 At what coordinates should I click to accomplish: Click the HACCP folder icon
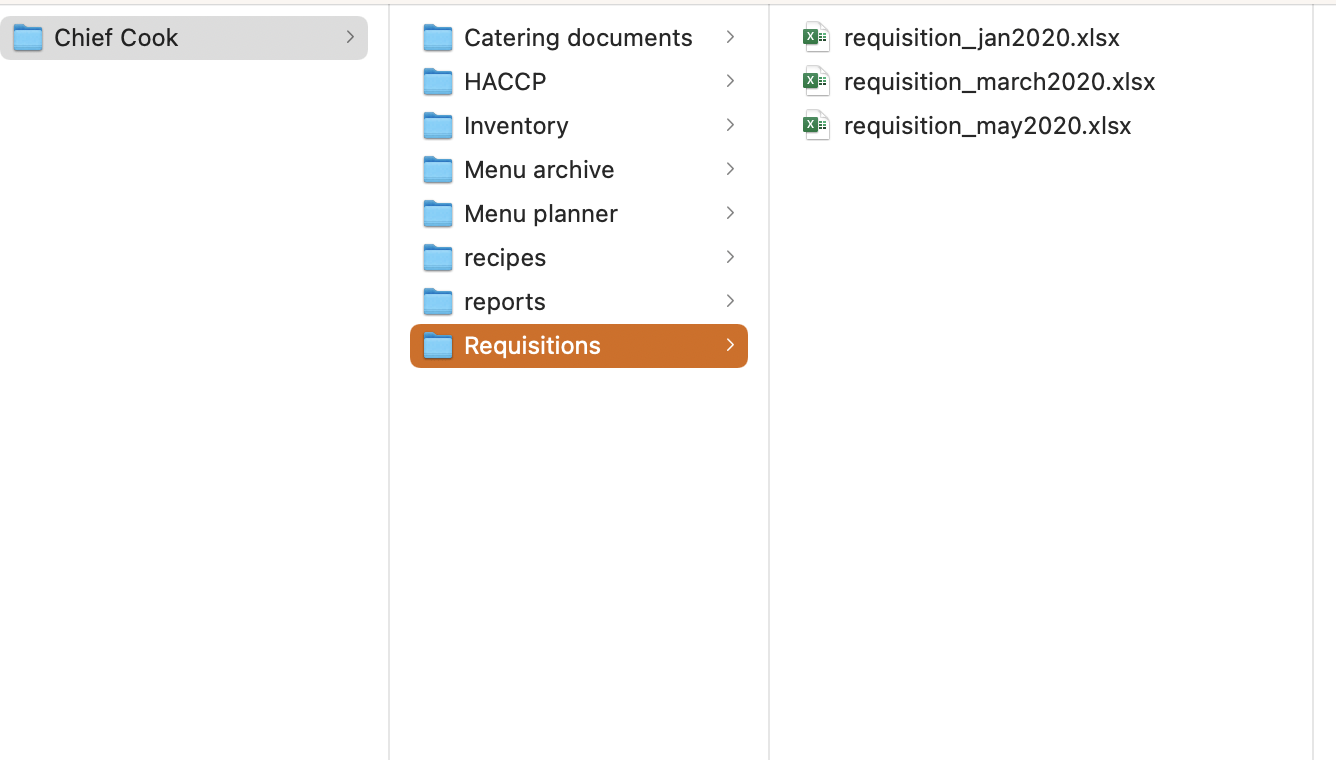(438, 82)
